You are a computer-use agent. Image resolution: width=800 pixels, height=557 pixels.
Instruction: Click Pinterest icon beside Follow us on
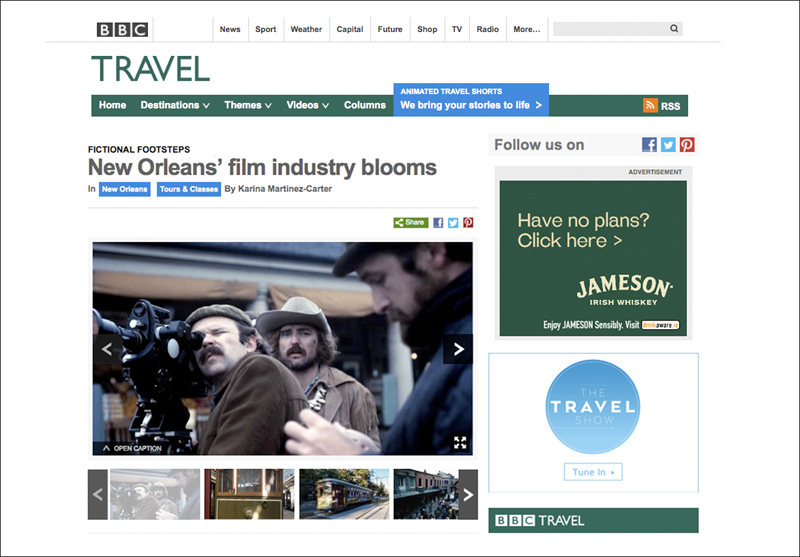coord(687,145)
